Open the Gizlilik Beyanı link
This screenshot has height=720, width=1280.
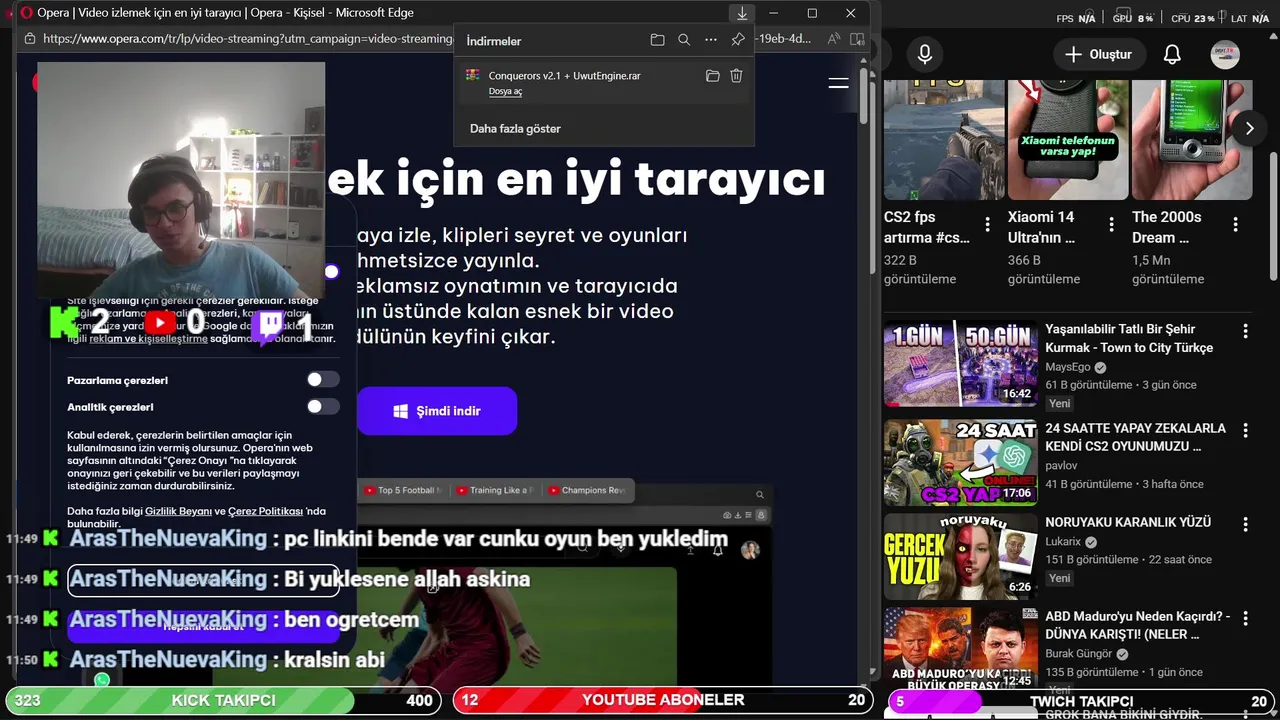coord(178,511)
